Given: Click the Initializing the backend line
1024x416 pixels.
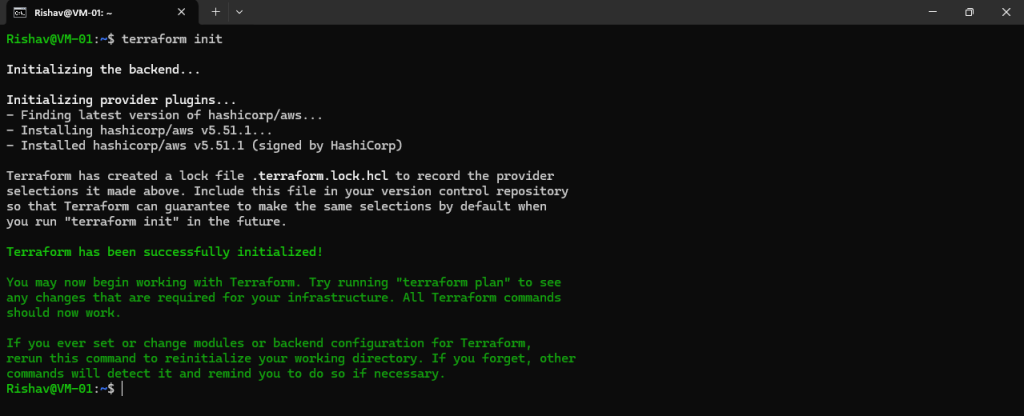Looking at the screenshot, I should (103, 69).
